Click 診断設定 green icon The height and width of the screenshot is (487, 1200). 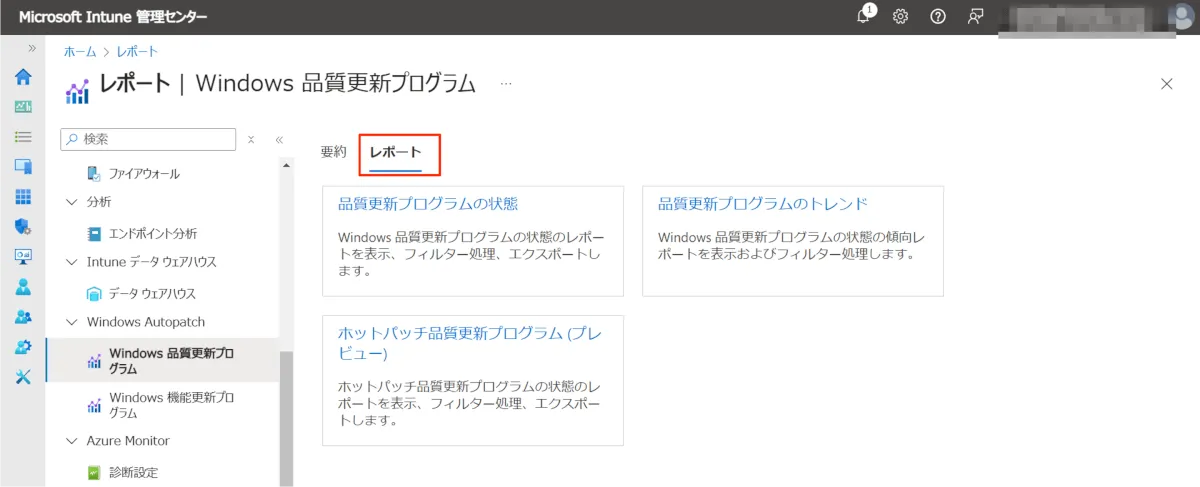(94, 473)
